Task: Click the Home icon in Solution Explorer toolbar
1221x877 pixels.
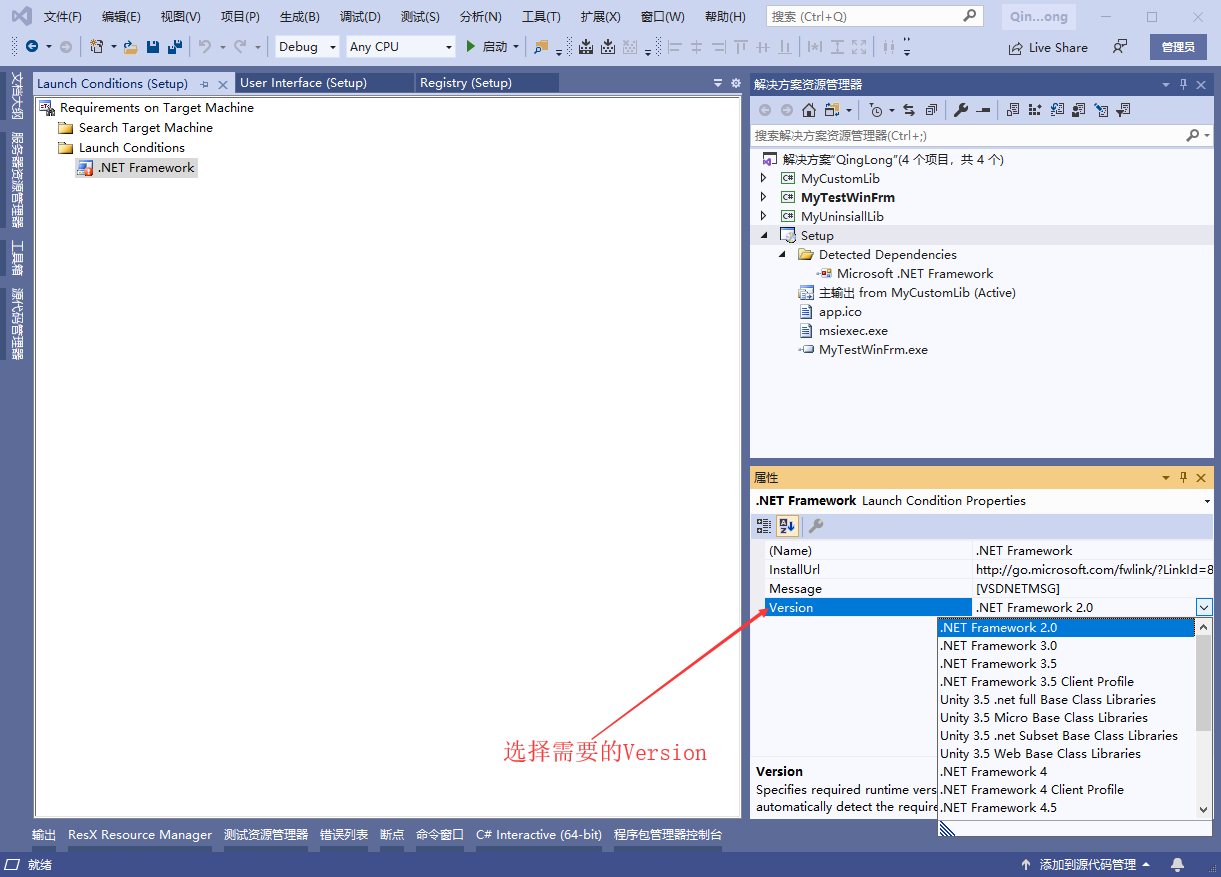Action: (x=808, y=110)
